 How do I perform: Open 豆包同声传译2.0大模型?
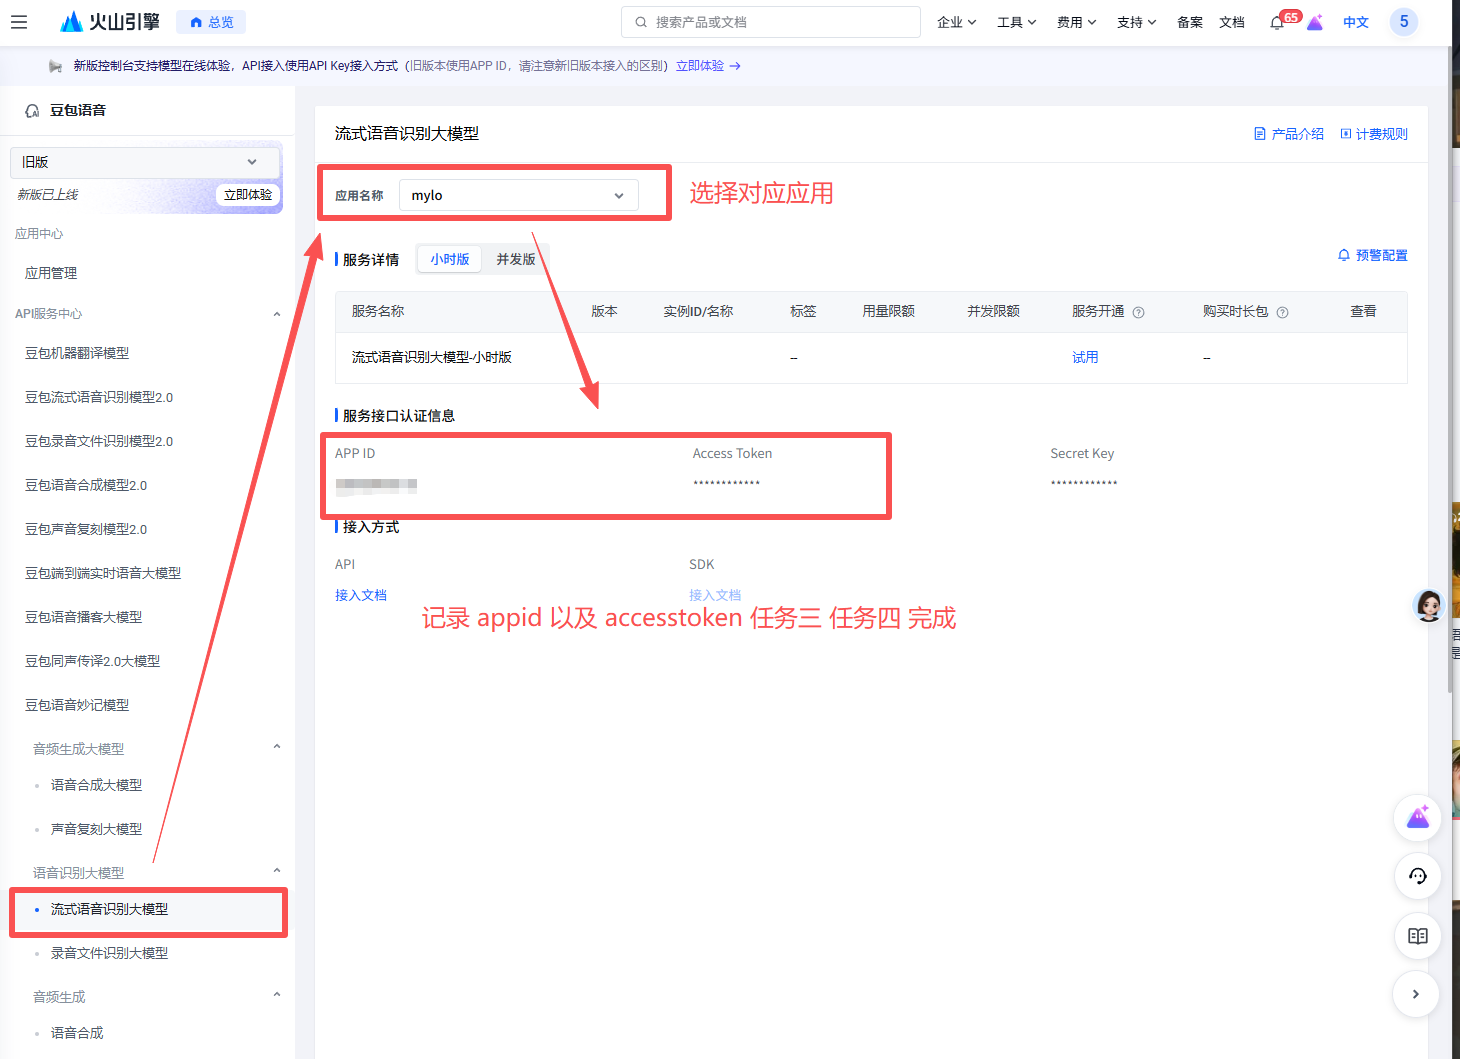coord(92,661)
